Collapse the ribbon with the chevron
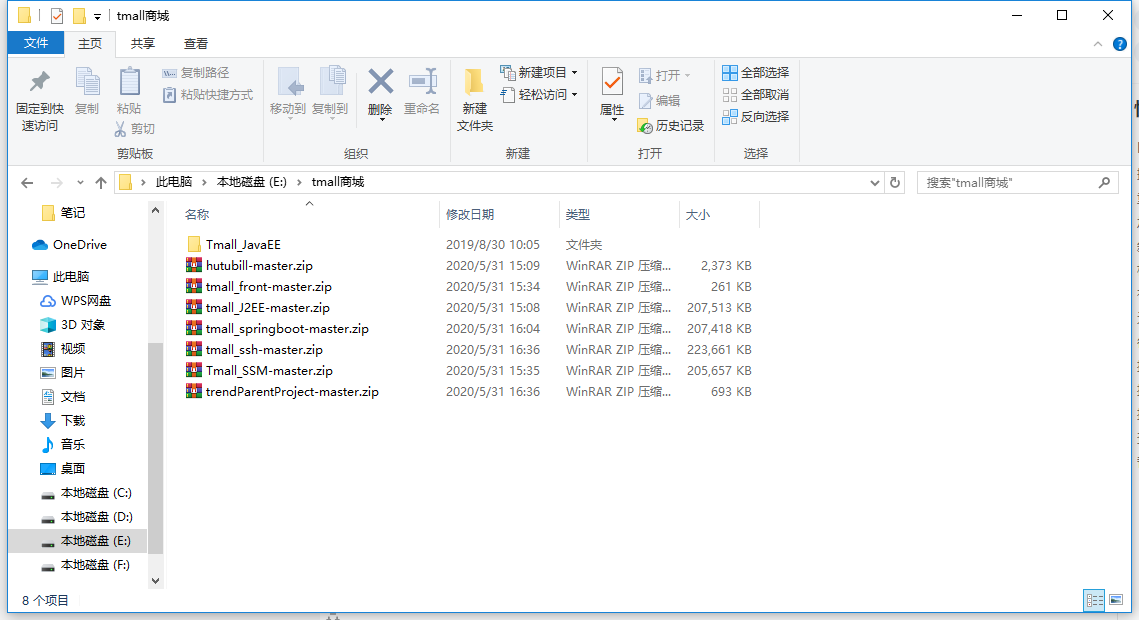The height and width of the screenshot is (620, 1139). pyautogui.click(x=1097, y=43)
